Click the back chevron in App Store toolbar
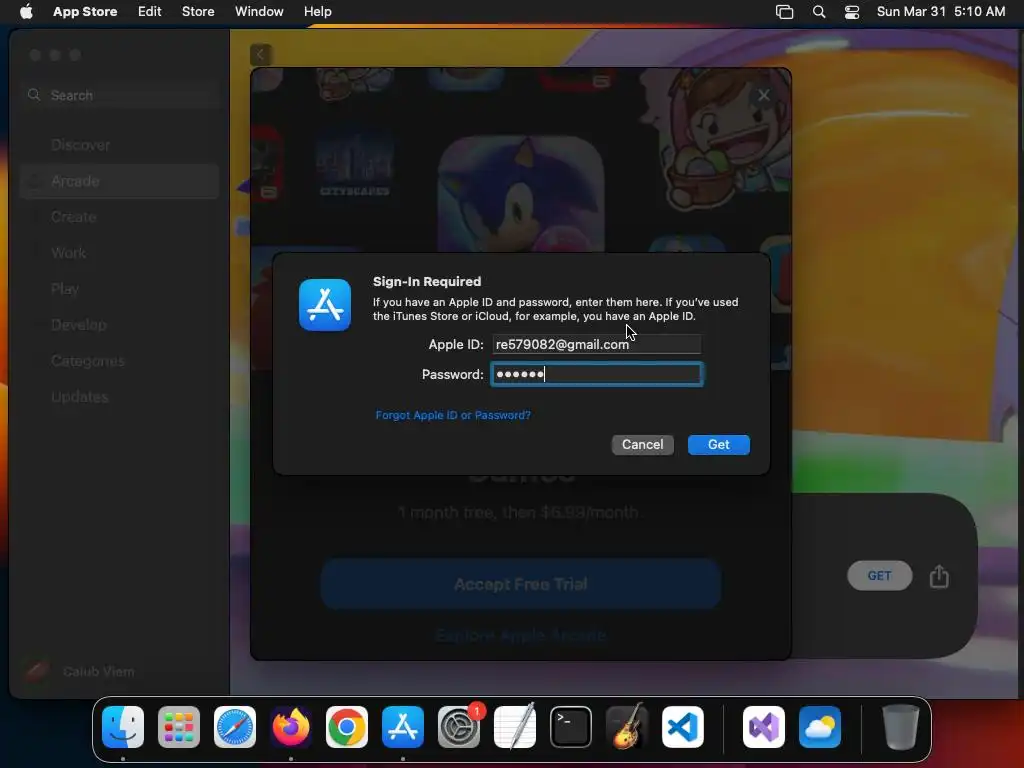1024x768 pixels. tap(261, 55)
